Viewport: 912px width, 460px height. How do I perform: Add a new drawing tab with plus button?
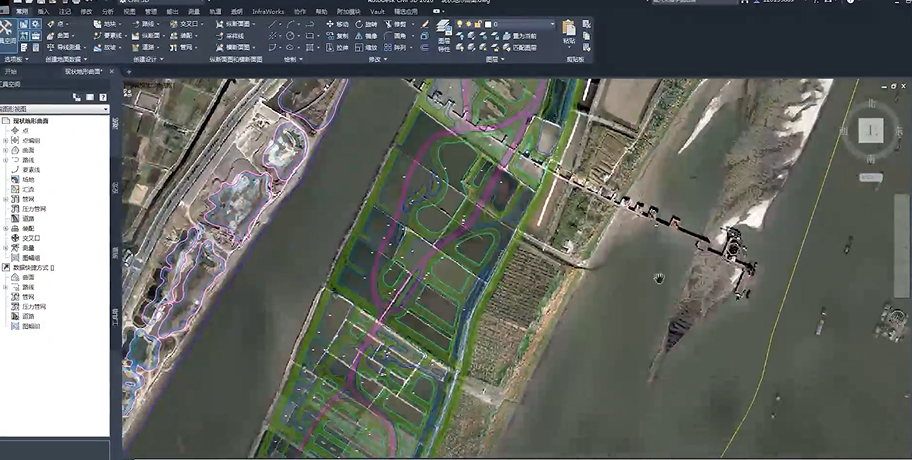(129, 72)
